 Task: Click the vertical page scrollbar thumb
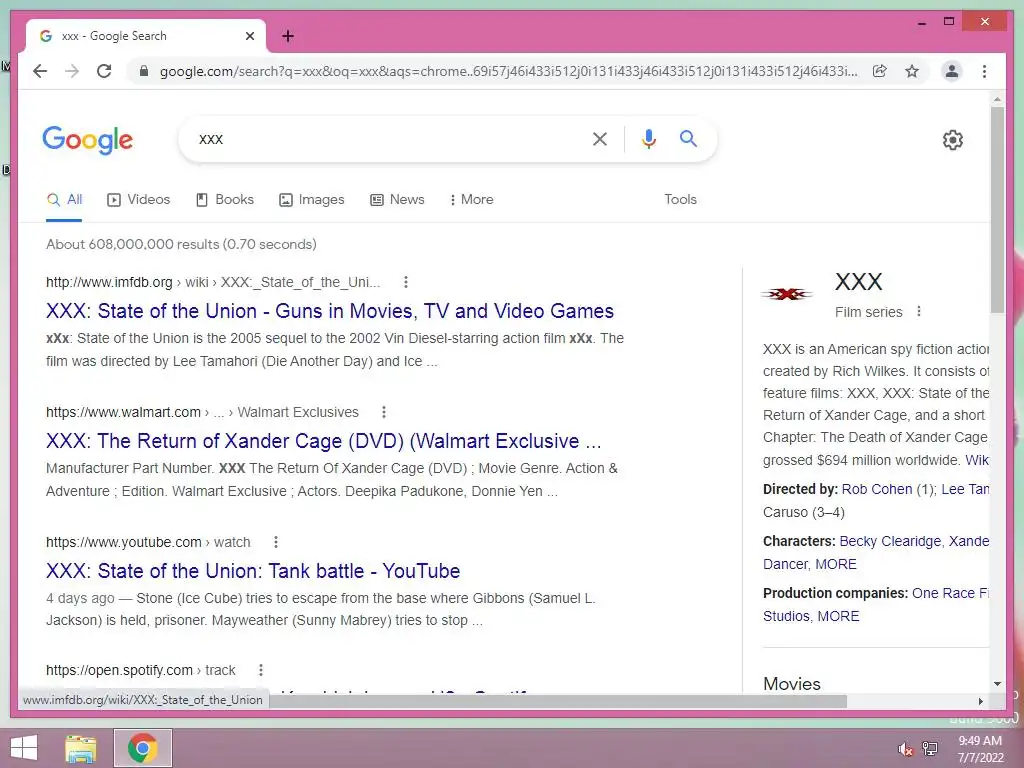(x=997, y=209)
